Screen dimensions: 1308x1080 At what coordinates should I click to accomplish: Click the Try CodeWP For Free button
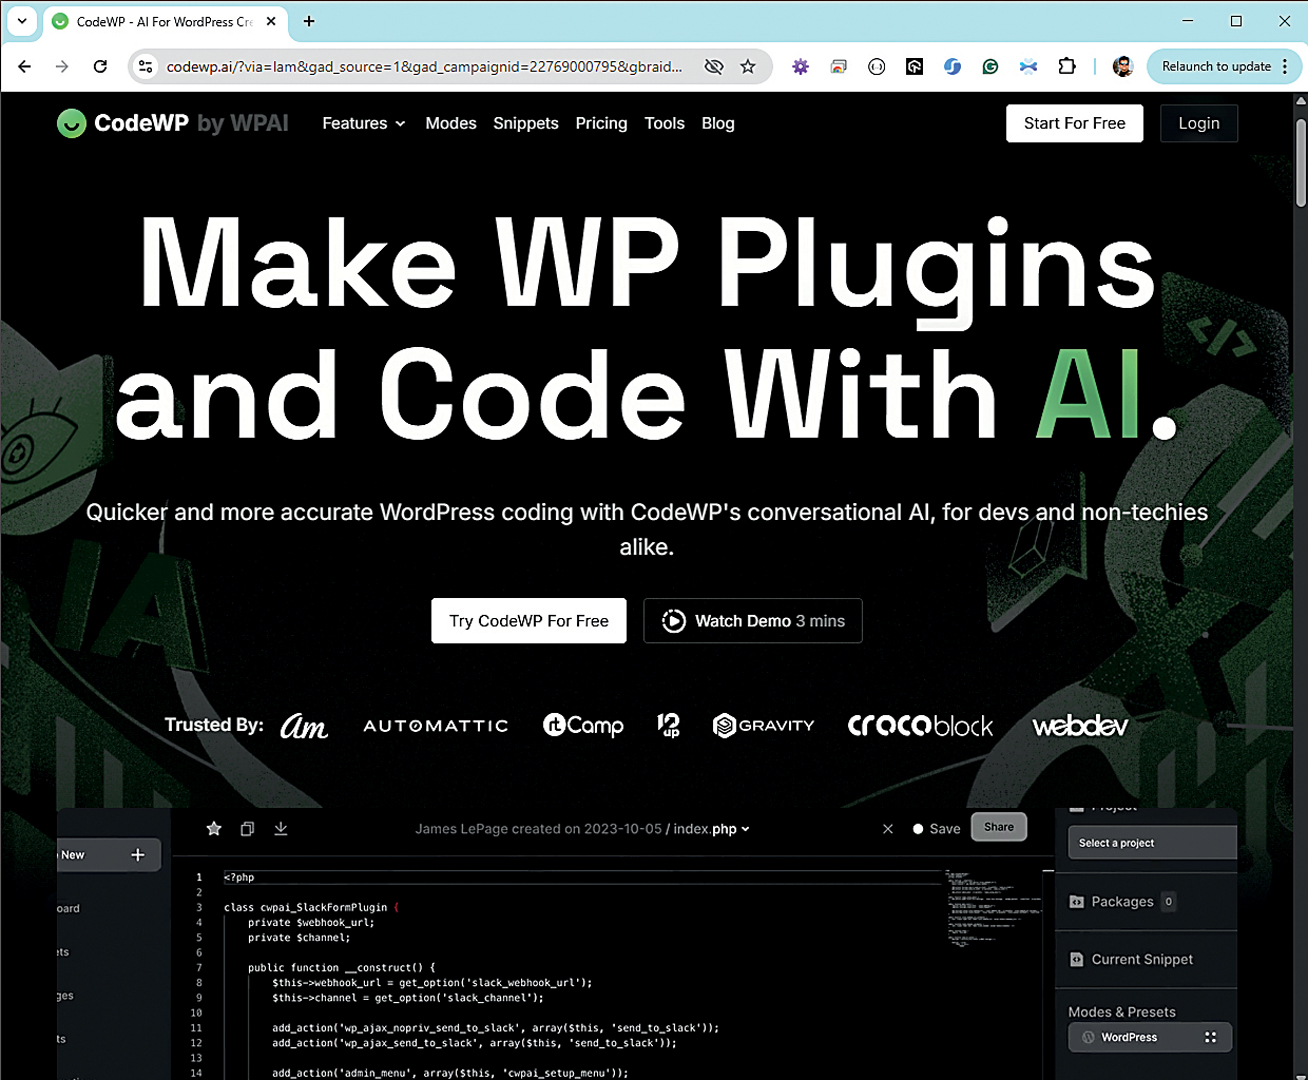pyautogui.click(x=529, y=621)
